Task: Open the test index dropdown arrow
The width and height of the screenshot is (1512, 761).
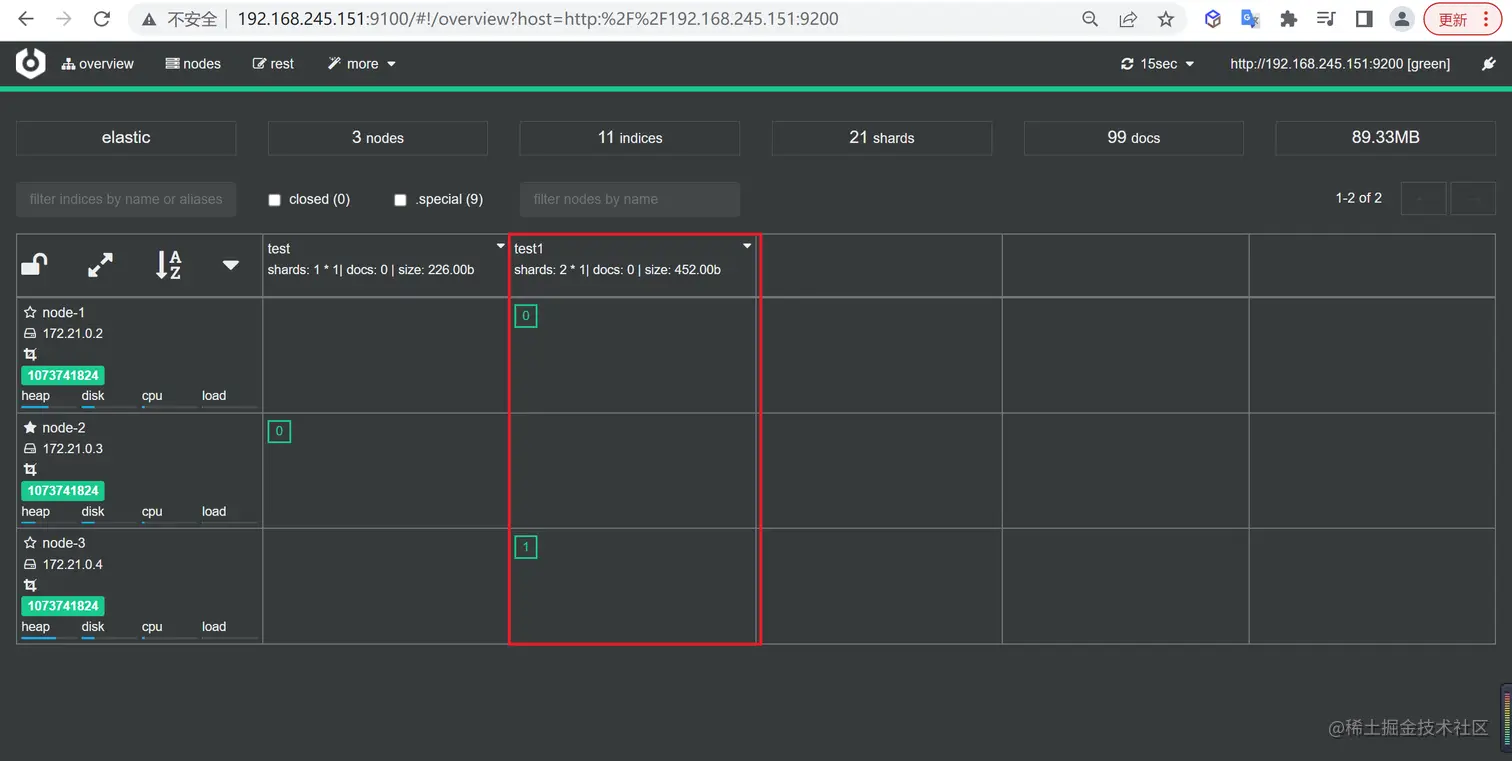Action: point(500,246)
